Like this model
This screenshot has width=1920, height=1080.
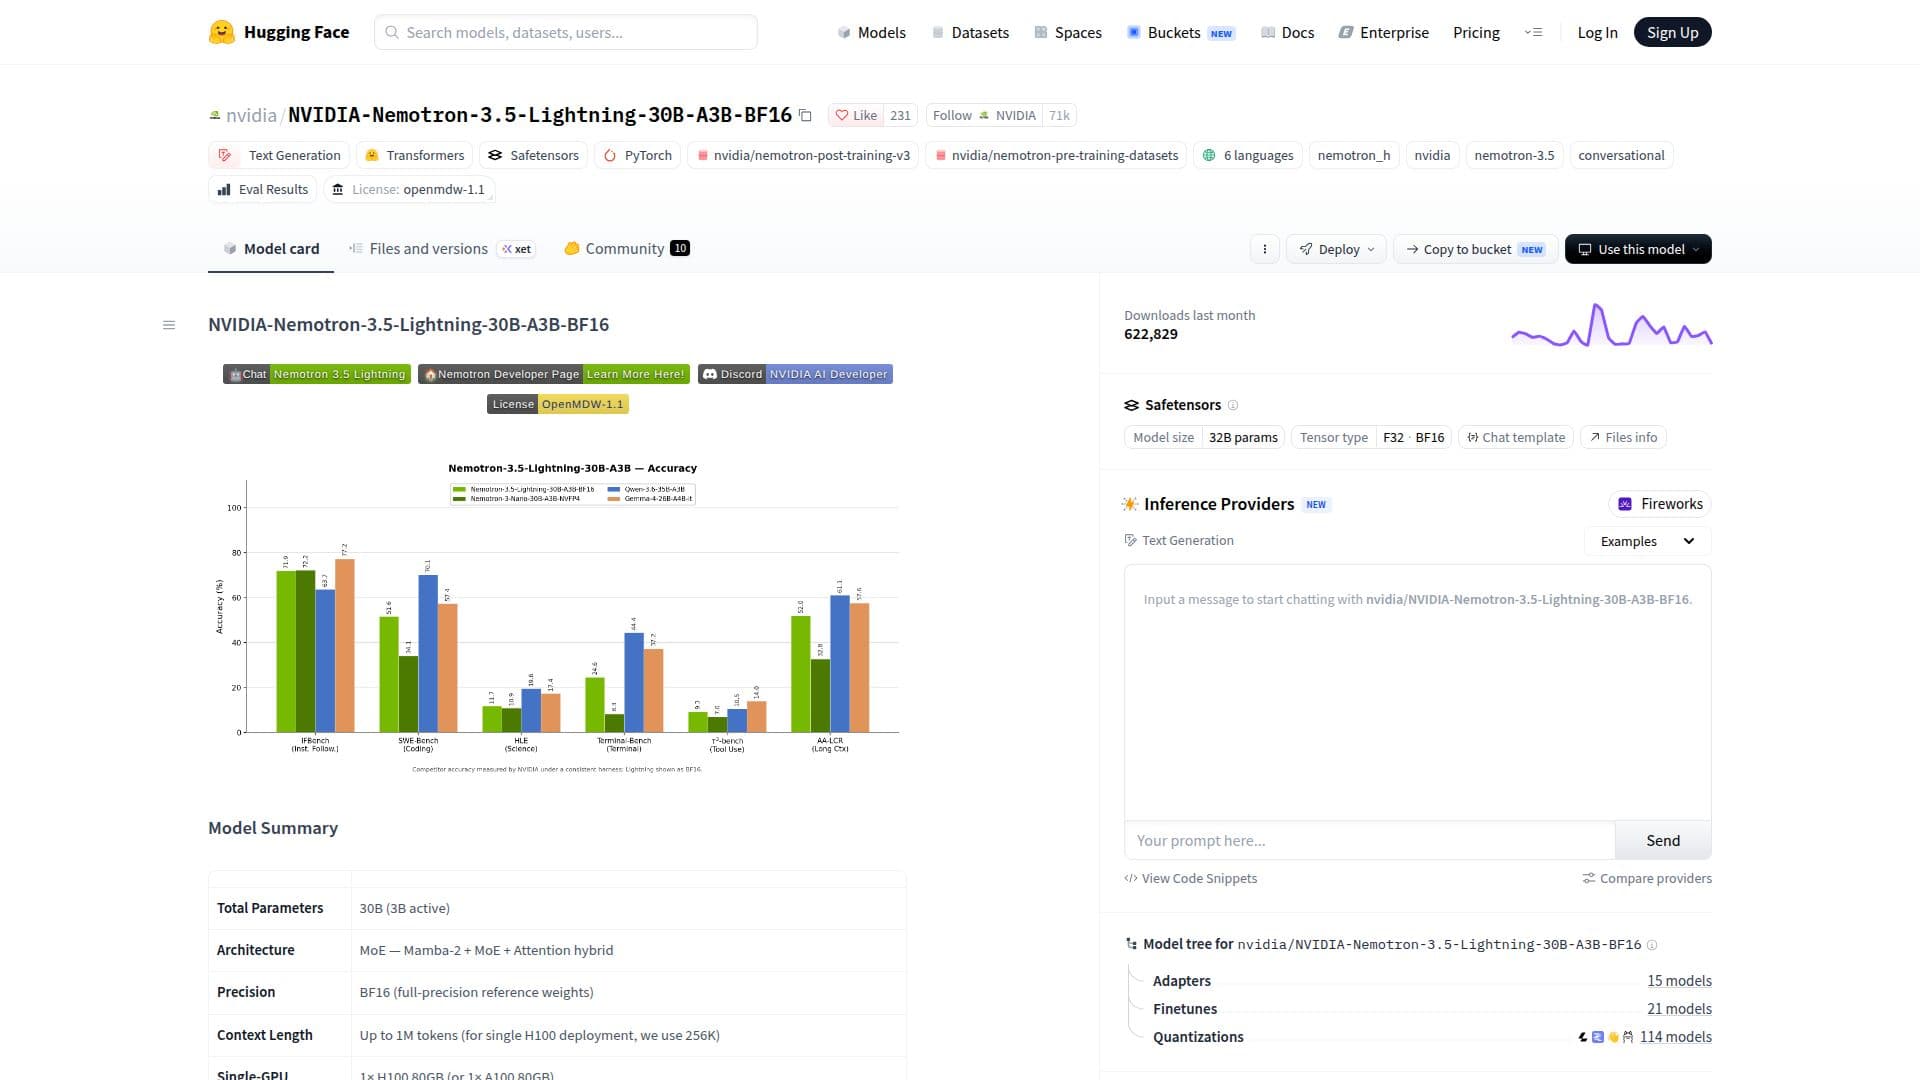click(x=856, y=115)
